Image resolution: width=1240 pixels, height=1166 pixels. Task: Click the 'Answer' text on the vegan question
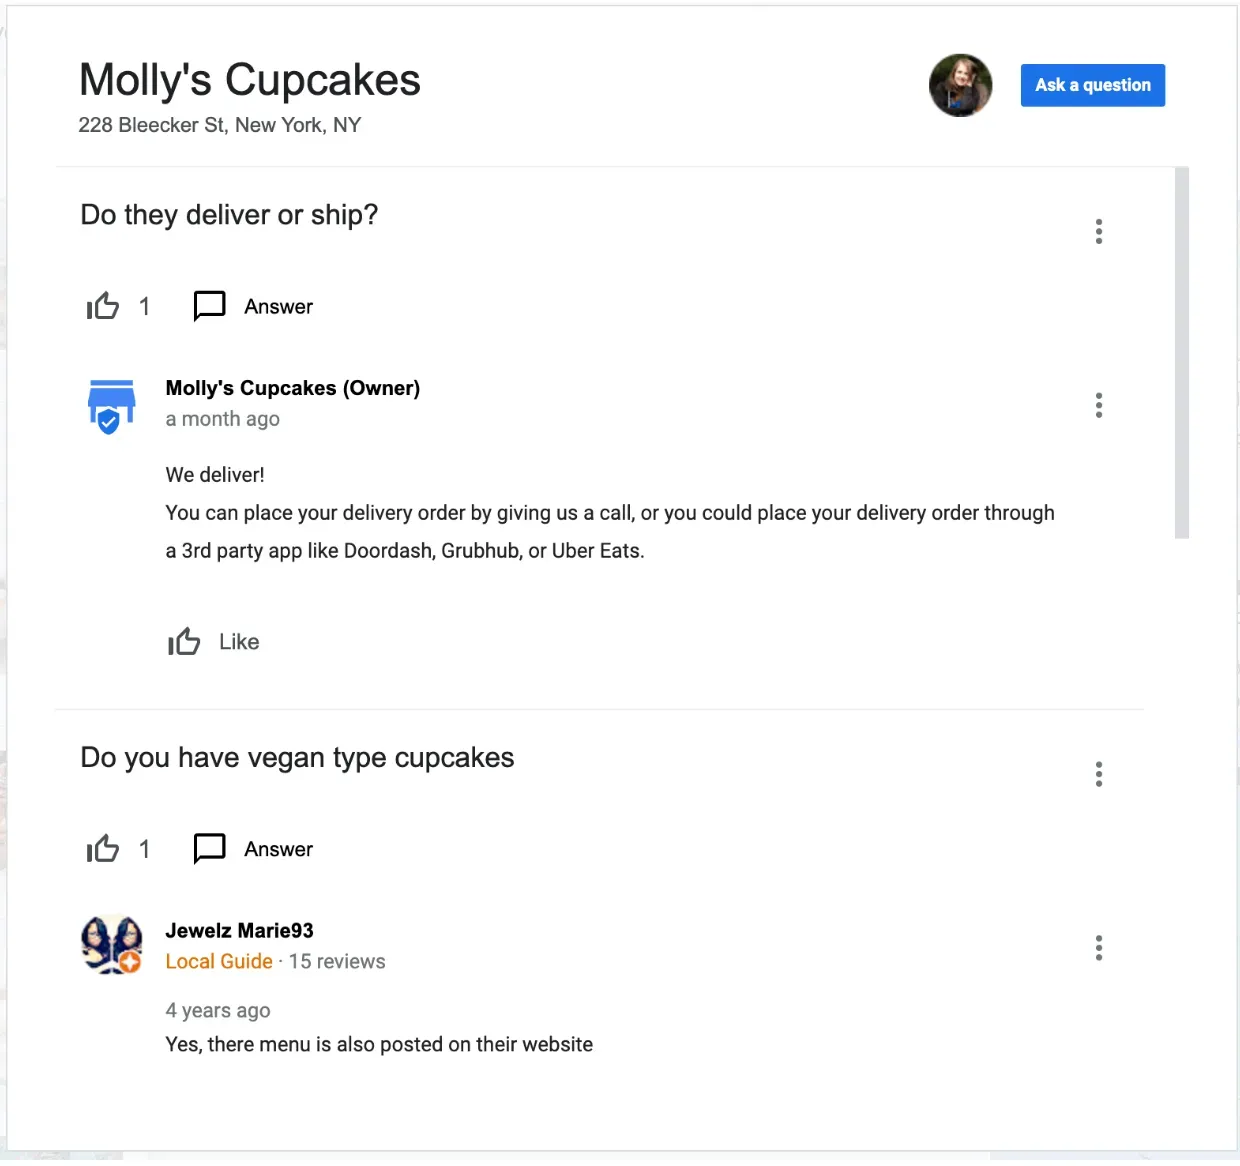pyautogui.click(x=278, y=850)
